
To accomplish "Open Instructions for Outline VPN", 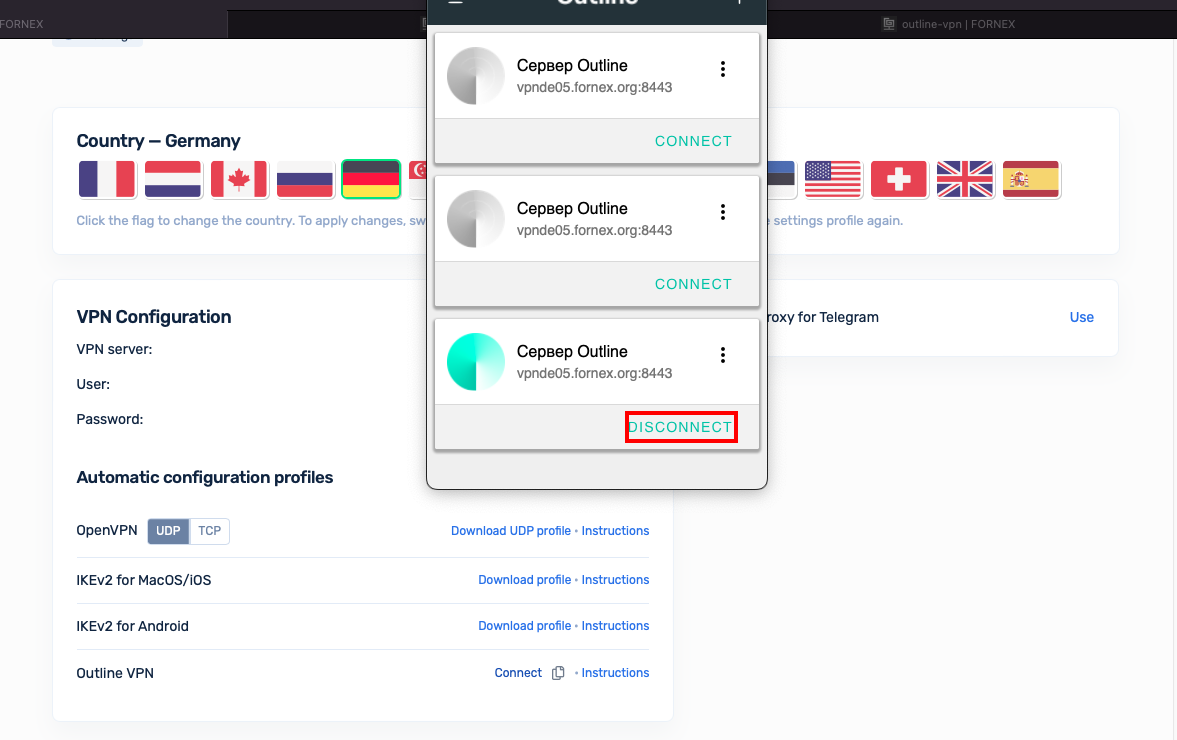I will point(615,673).
